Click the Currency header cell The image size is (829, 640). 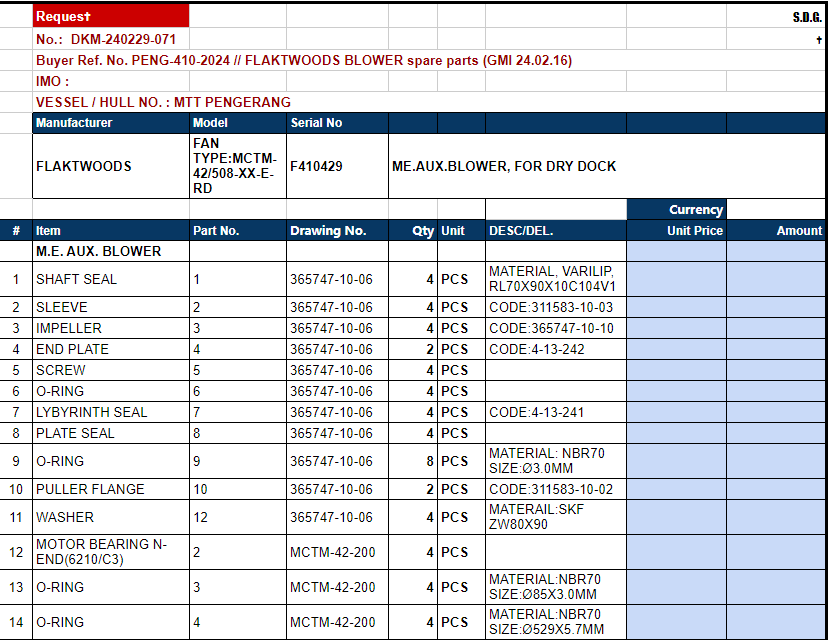tap(676, 210)
